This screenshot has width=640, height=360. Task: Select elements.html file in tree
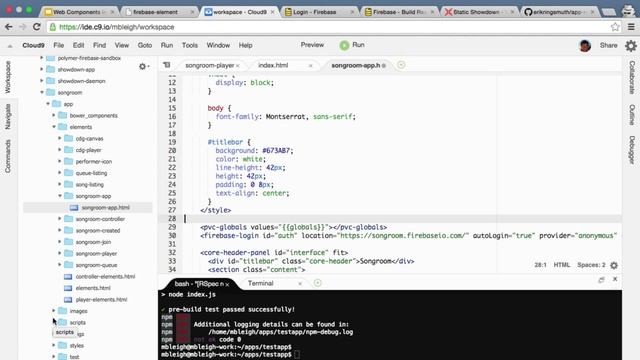click(x=93, y=288)
